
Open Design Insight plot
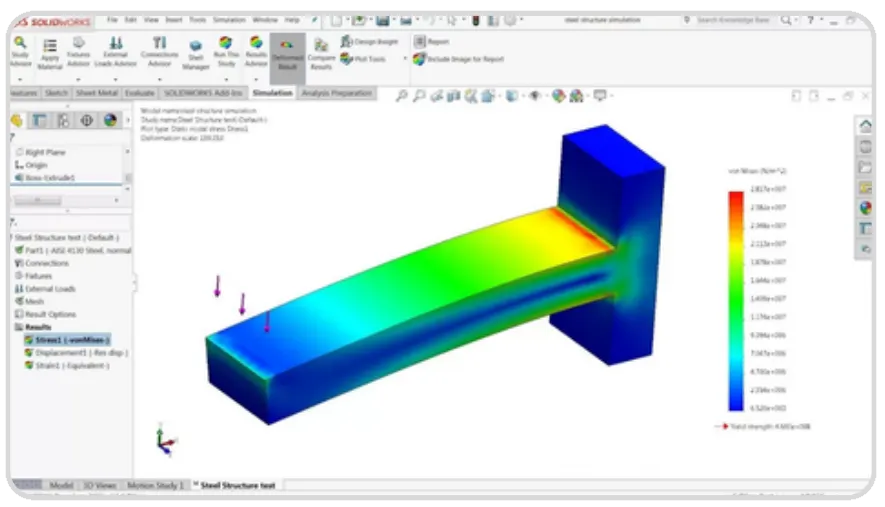click(x=370, y=41)
